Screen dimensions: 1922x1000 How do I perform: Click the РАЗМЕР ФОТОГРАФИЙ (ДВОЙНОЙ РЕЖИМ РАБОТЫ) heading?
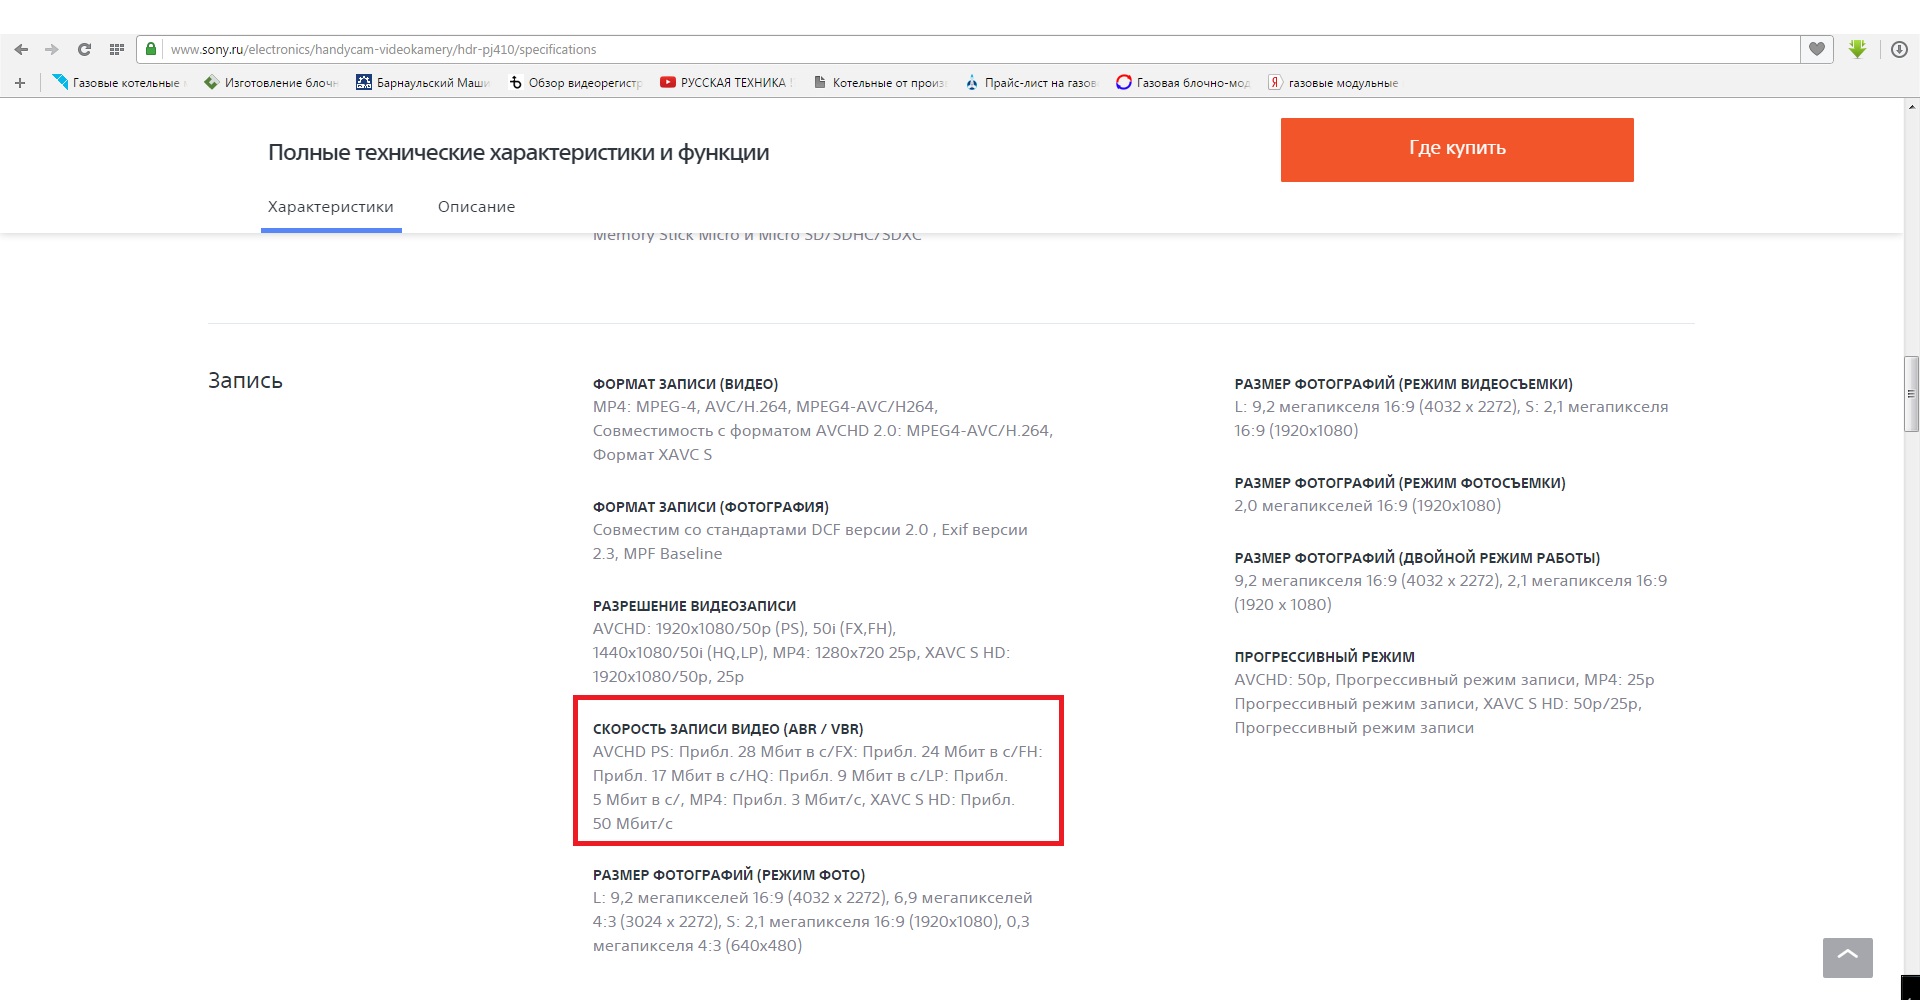(1417, 558)
